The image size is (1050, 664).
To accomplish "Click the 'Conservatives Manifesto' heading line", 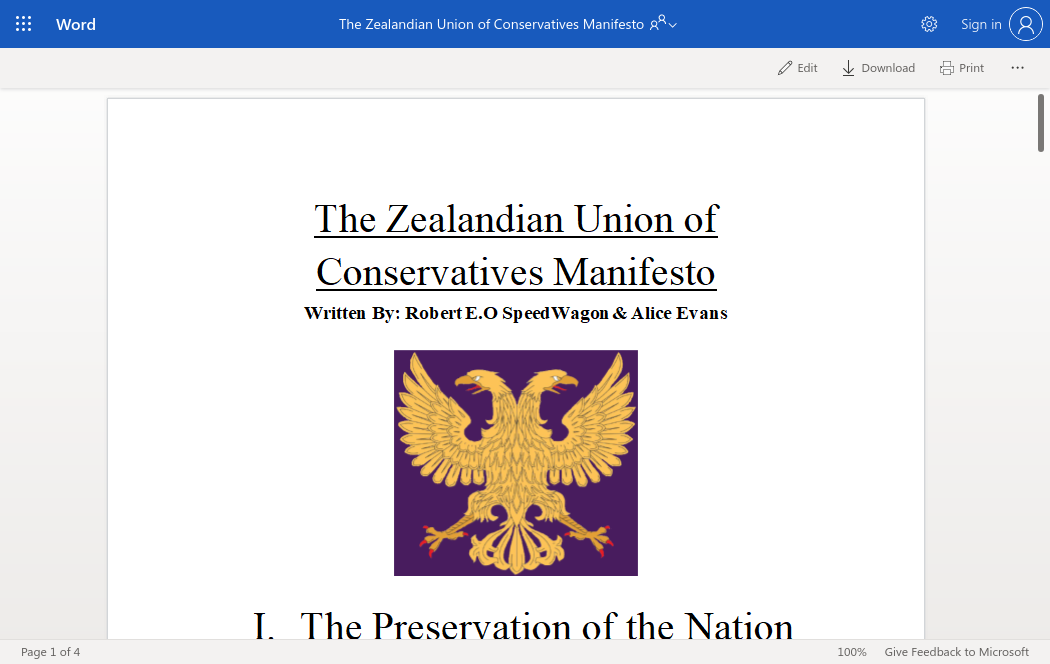I will 516,272.
